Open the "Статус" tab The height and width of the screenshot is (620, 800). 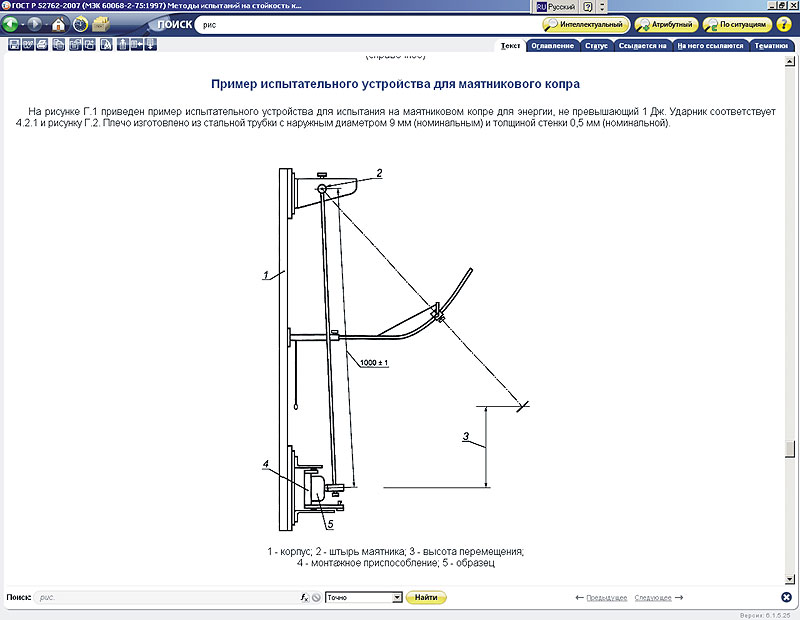tap(597, 45)
